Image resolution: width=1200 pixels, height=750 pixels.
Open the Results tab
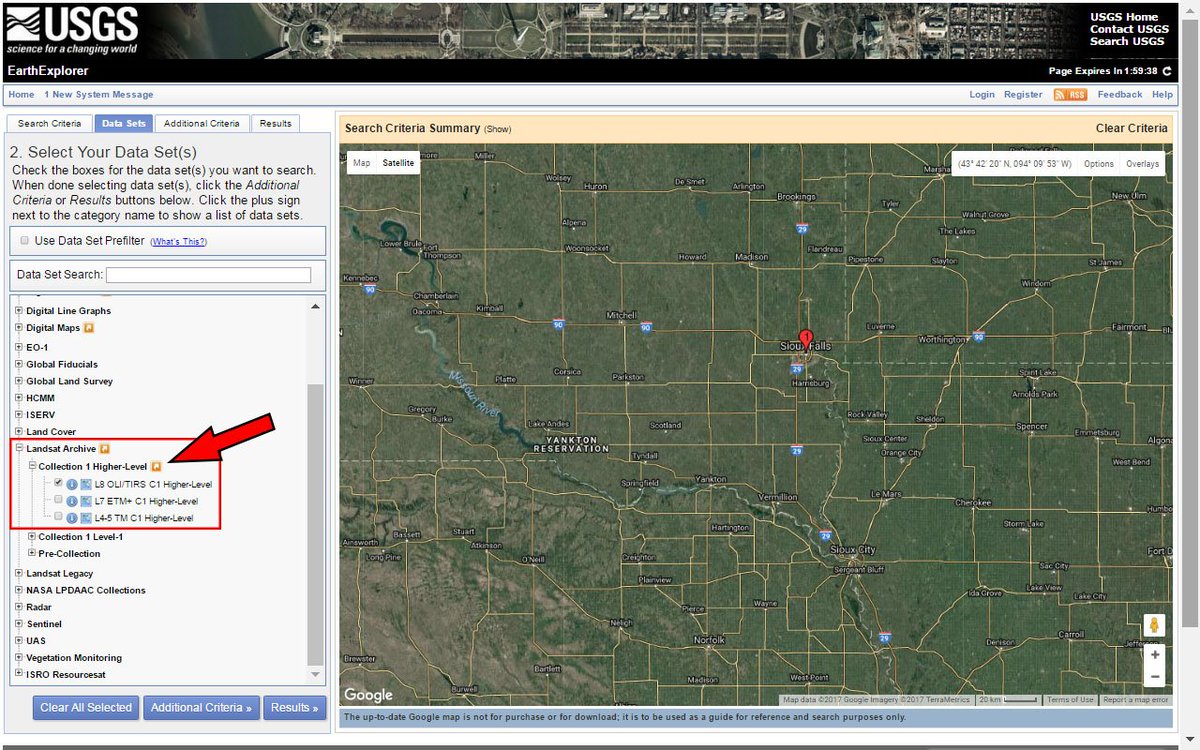tap(275, 123)
